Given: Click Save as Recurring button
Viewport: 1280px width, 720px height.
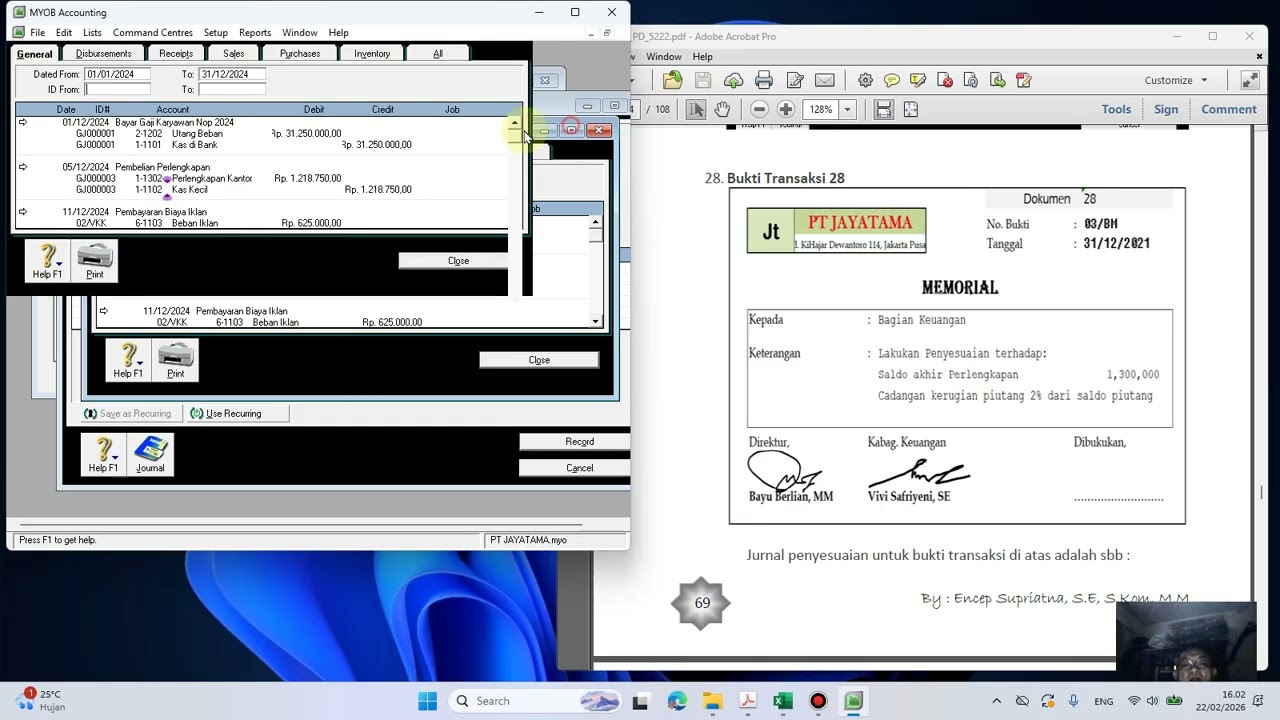Looking at the screenshot, I should pos(130,414).
